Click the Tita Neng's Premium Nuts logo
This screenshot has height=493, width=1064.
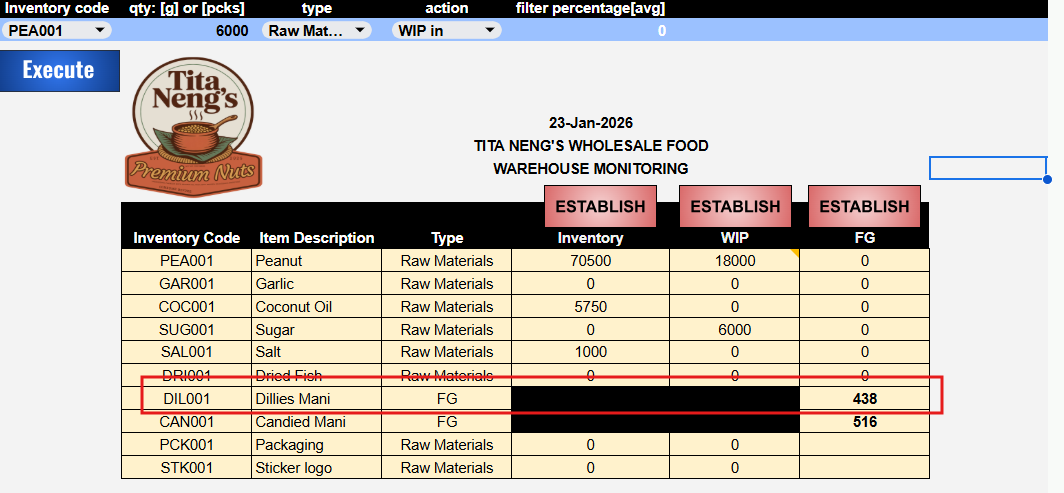[x=193, y=125]
